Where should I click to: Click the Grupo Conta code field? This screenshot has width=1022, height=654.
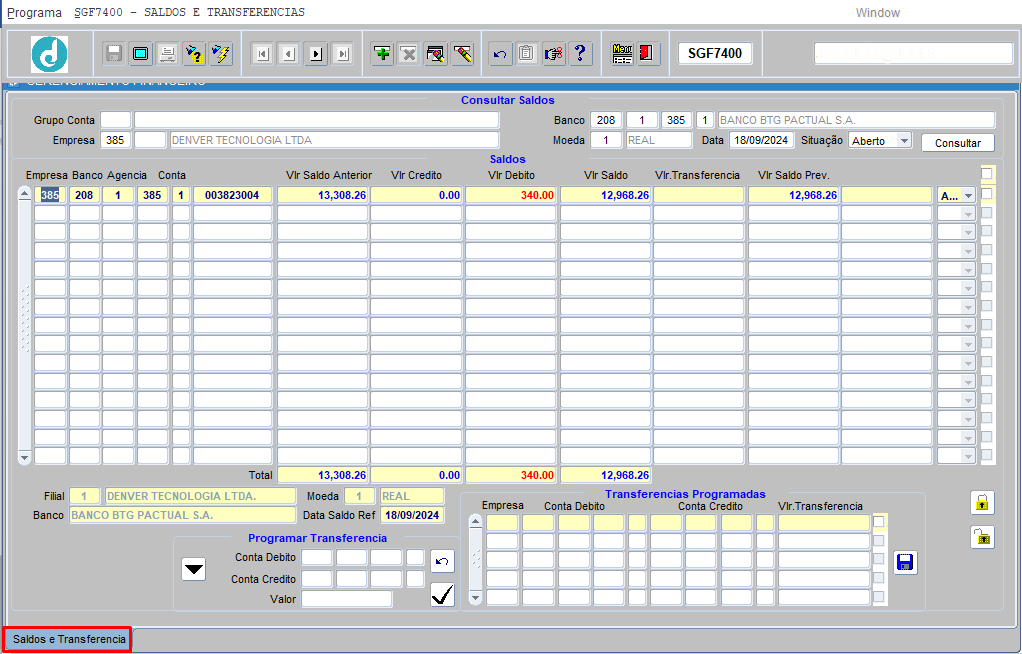tap(115, 120)
